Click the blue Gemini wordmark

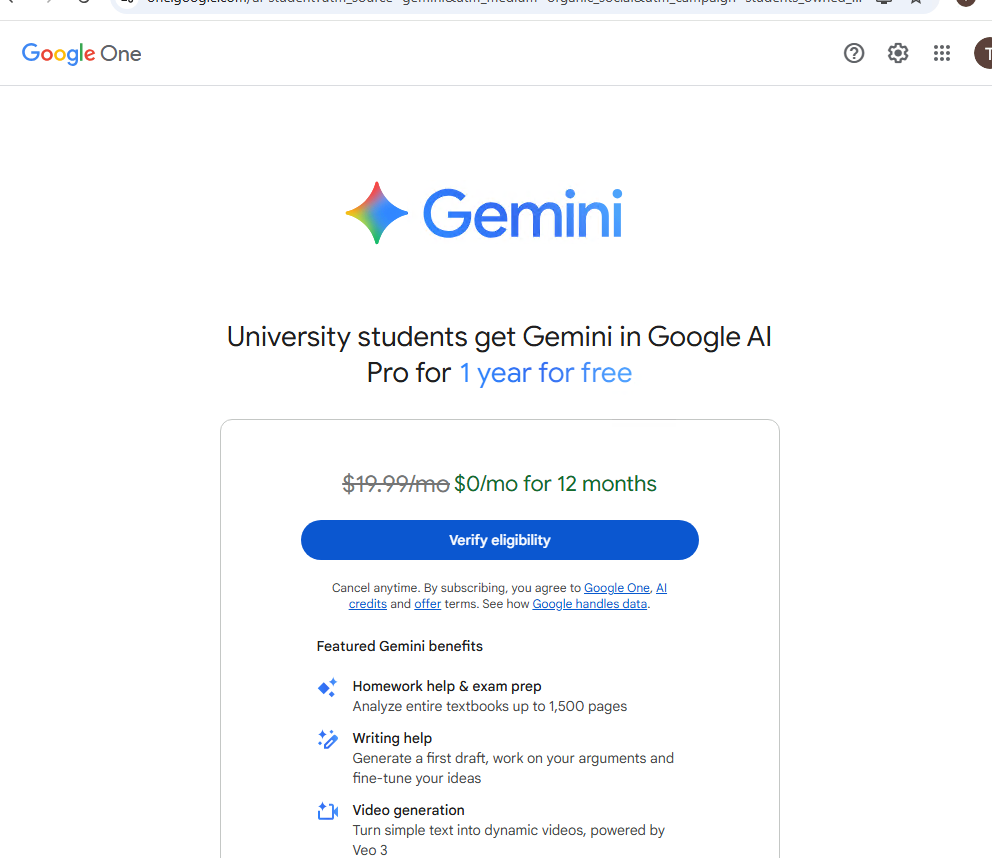pos(522,214)
